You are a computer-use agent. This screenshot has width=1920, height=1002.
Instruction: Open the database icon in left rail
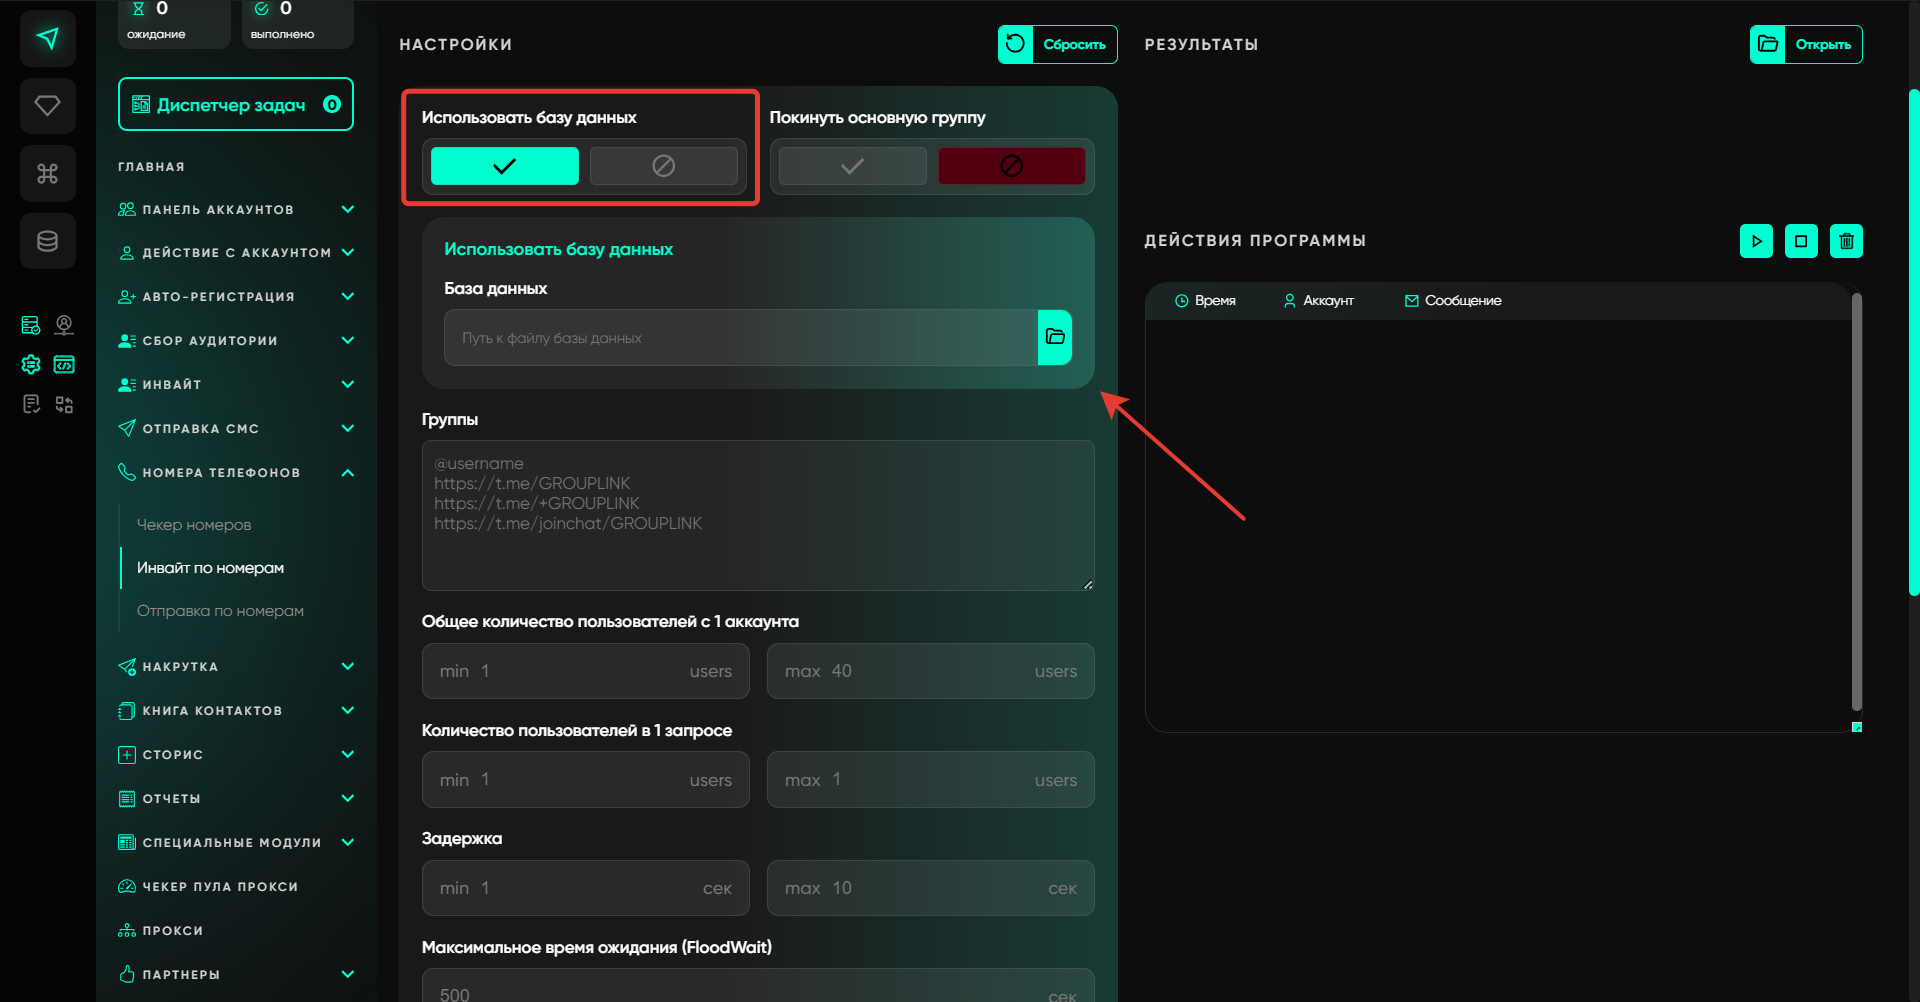[47, 241]
